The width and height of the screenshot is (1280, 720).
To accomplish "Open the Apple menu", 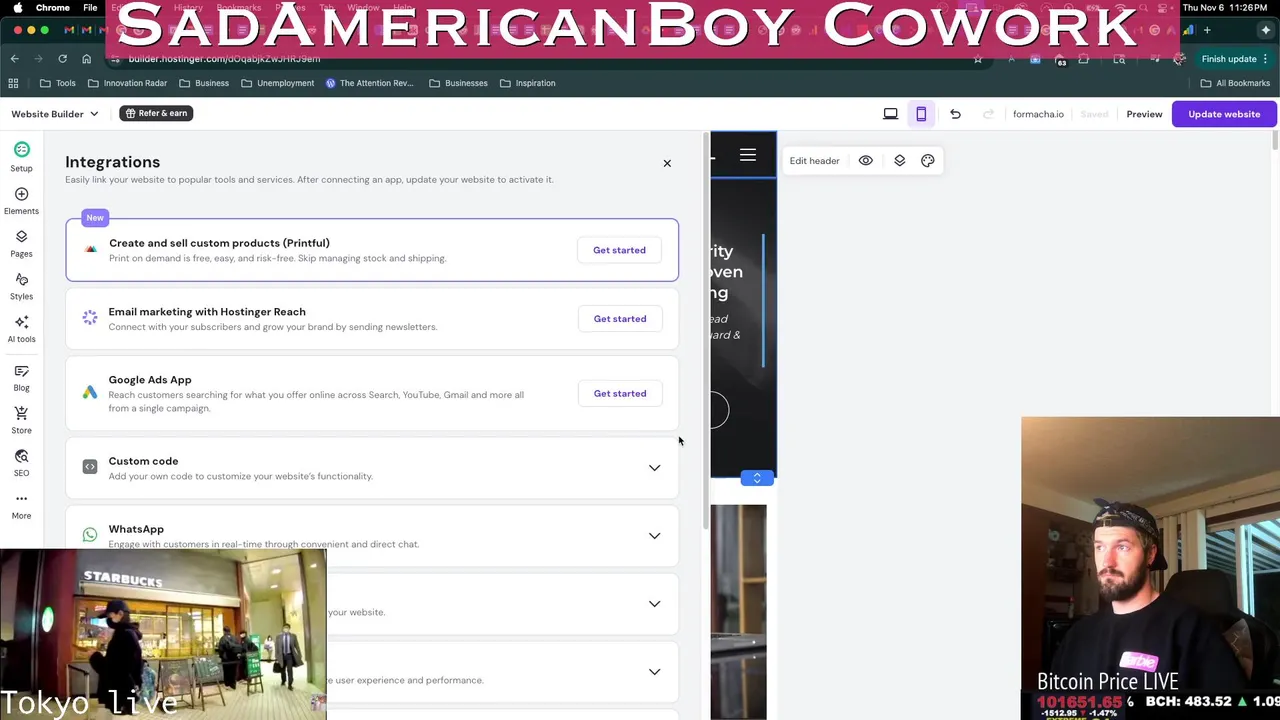I will [16, 7].
